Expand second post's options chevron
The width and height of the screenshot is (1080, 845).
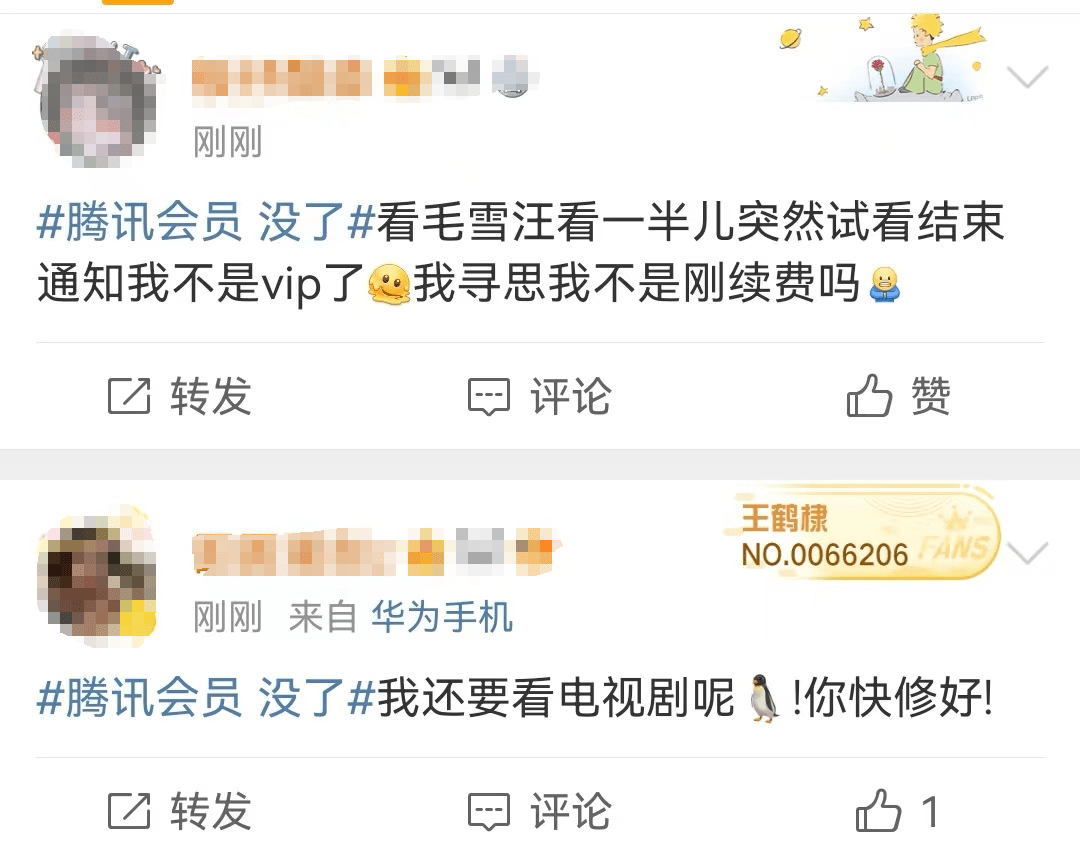tap(1027, 553)
